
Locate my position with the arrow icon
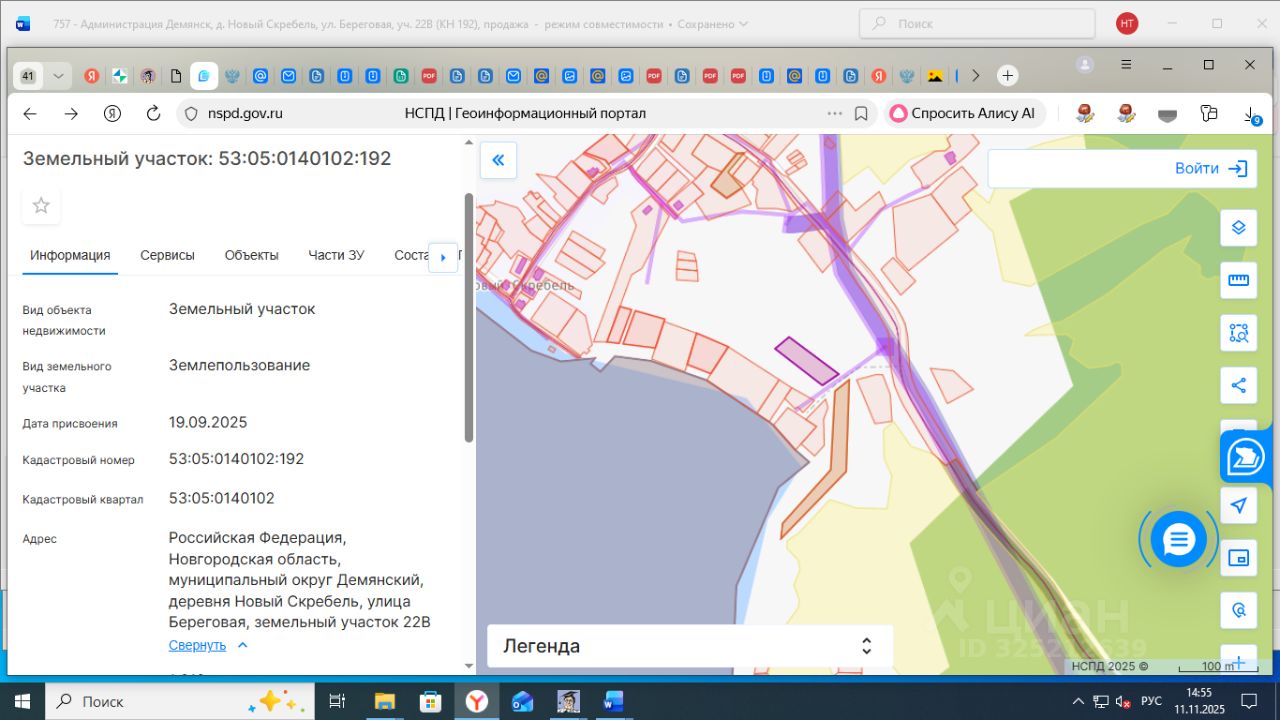(1238, 505)
